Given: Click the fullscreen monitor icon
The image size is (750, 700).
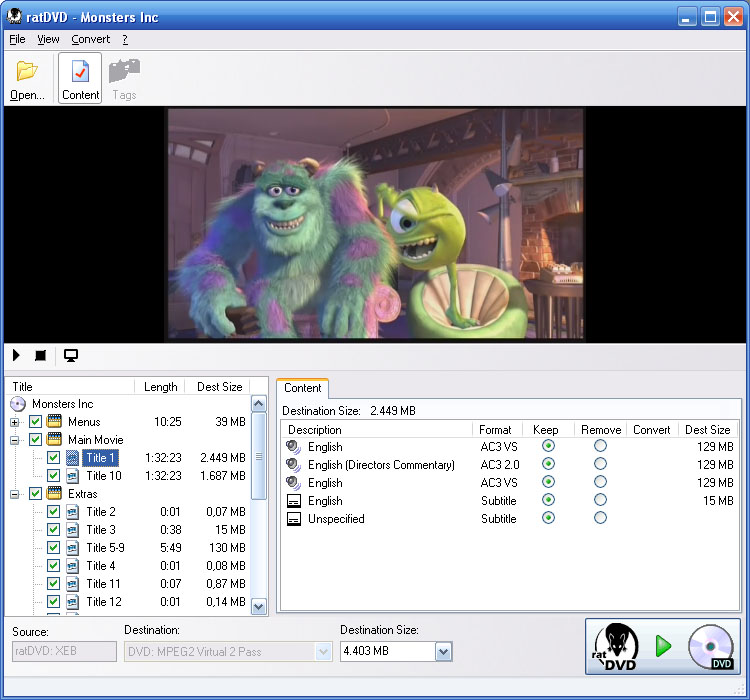Looking at the screenshot, I should [71, 356].
